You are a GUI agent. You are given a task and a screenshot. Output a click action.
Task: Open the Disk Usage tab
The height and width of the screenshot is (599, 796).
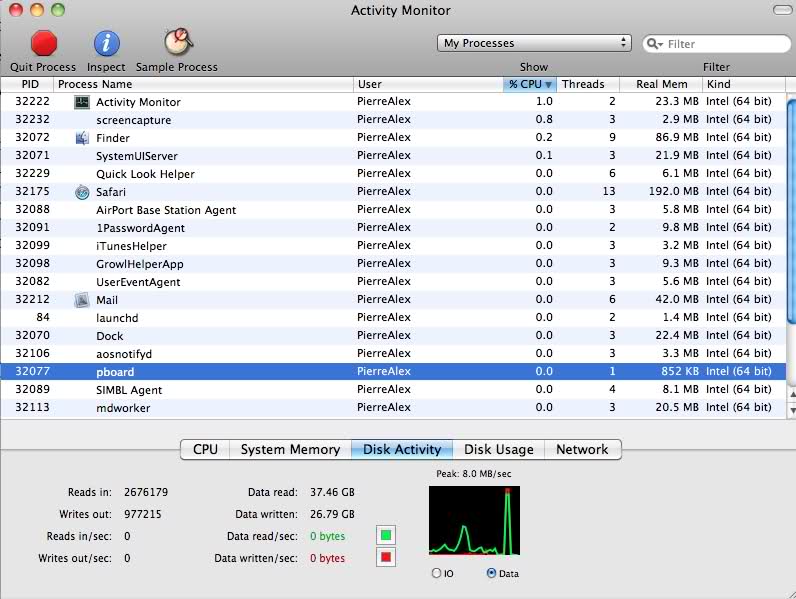tap(499, 449)
